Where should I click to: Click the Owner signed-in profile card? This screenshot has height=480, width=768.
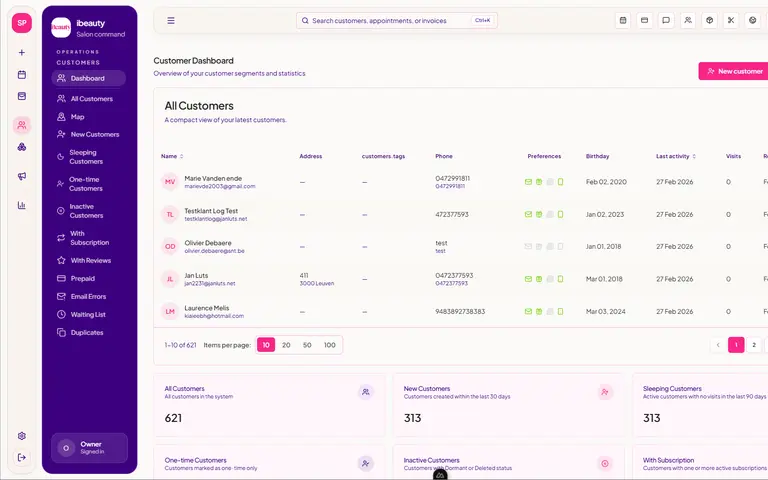click(90, 448)
